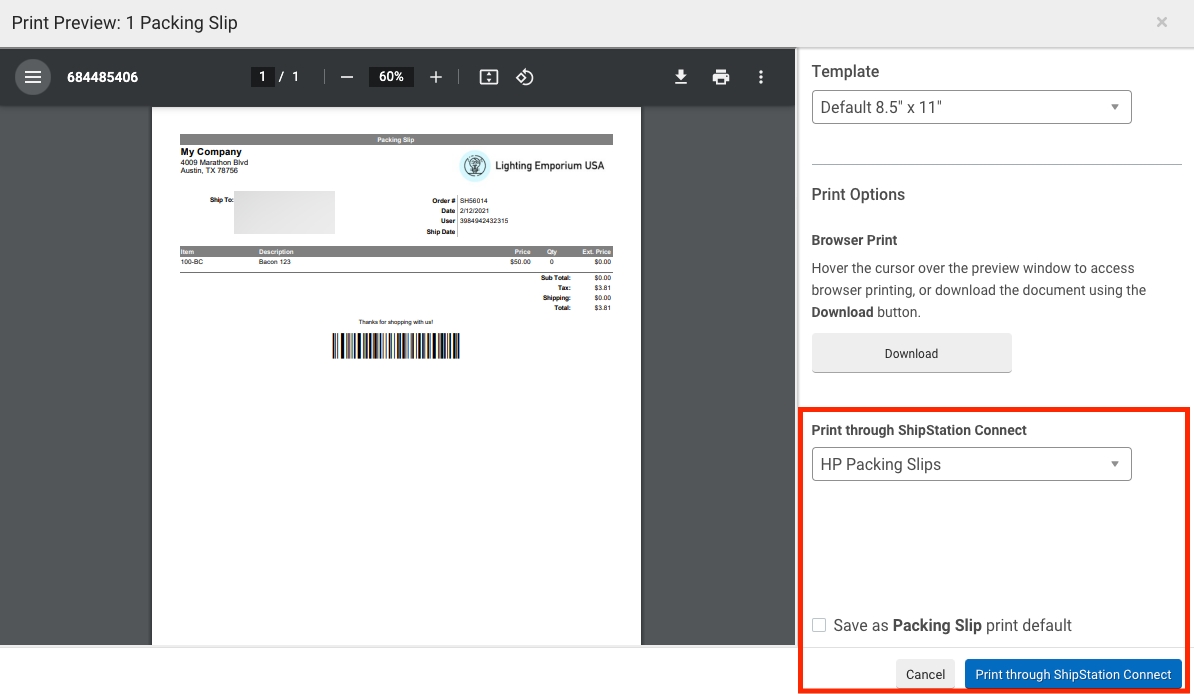1194x694 pixels.
Task: Click the page number input field
Action: coord(261,76)
